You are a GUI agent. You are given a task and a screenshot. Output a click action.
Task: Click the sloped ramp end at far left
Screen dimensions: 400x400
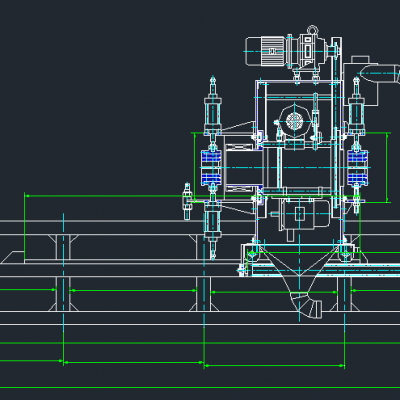click(x=13, y=257)
